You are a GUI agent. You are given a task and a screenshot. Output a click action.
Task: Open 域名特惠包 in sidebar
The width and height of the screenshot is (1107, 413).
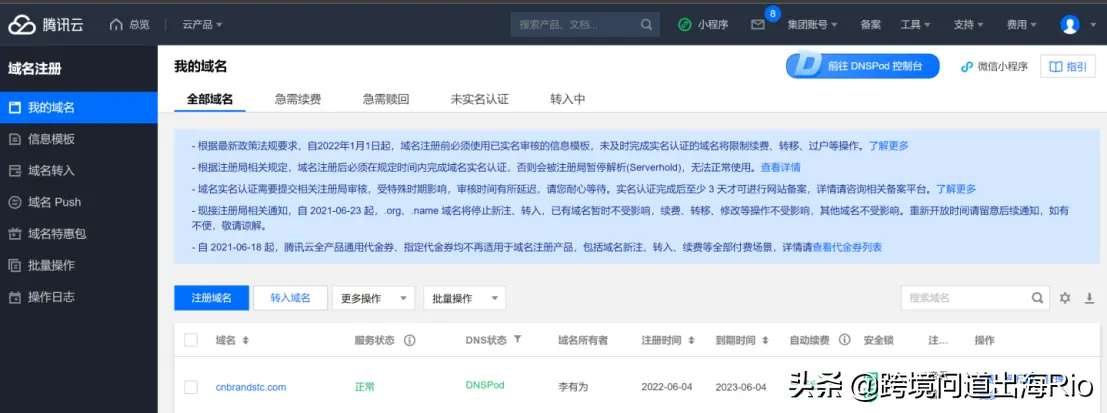click(78, 234)
